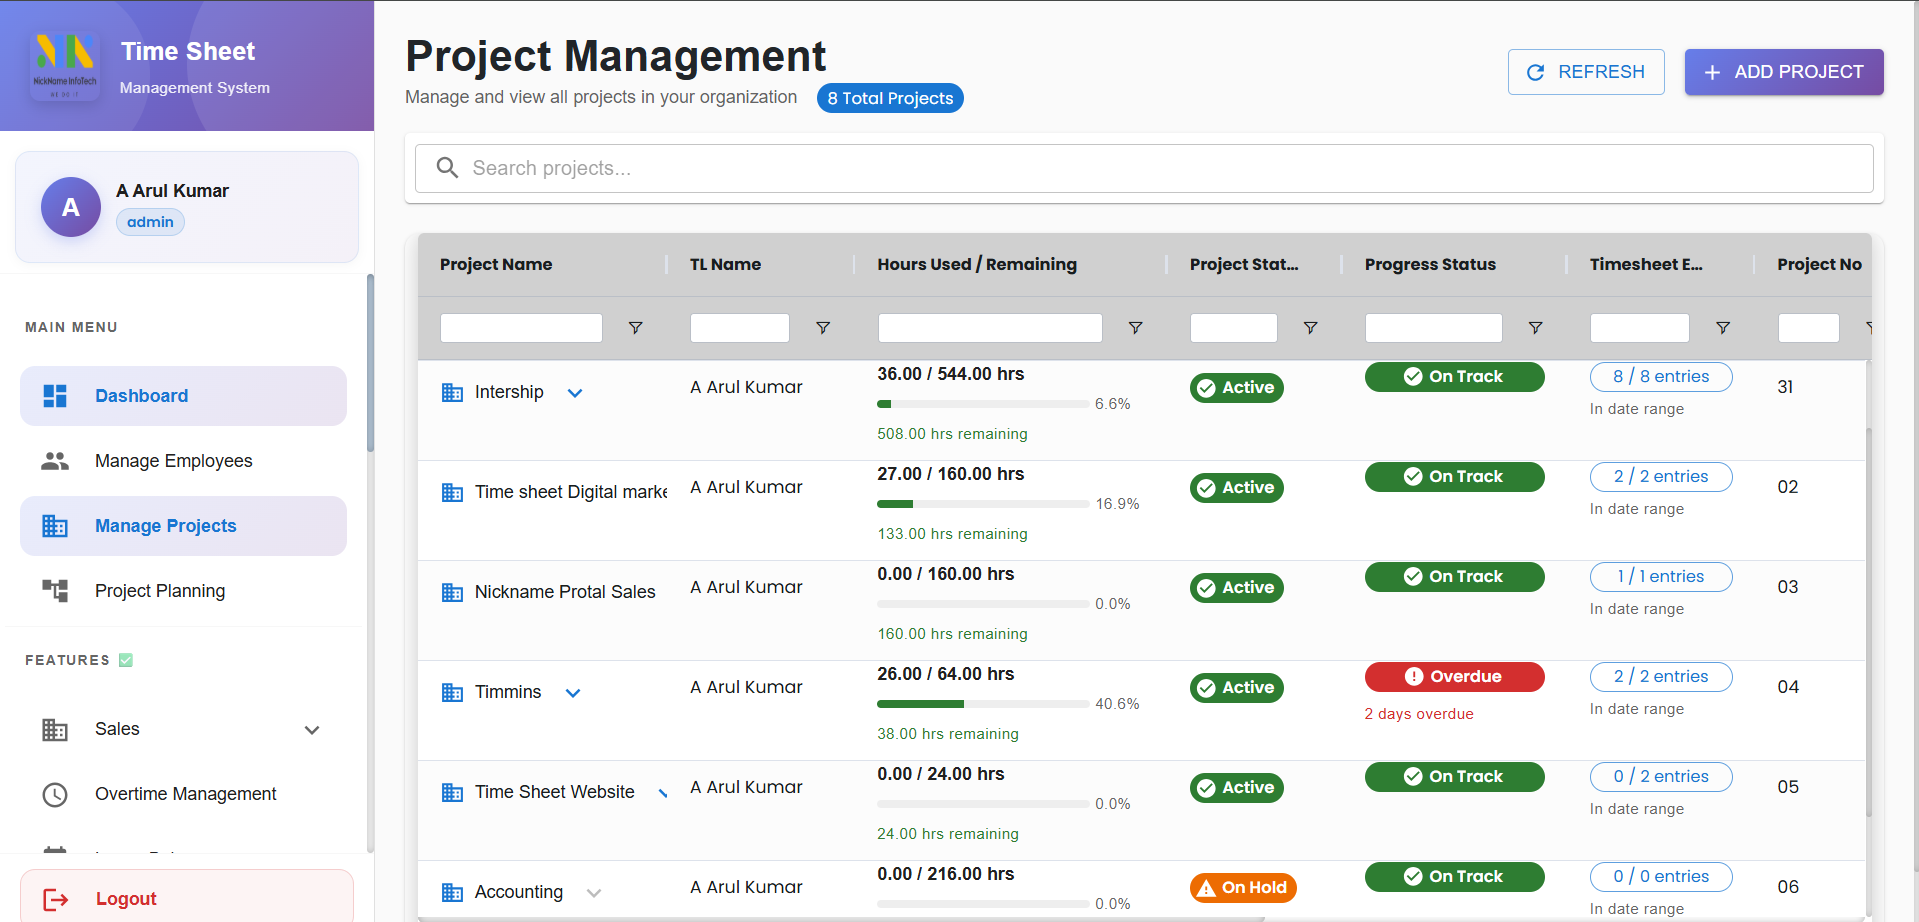
Task: Open the Dashboard from the sidebar
Action: (141, 395)
